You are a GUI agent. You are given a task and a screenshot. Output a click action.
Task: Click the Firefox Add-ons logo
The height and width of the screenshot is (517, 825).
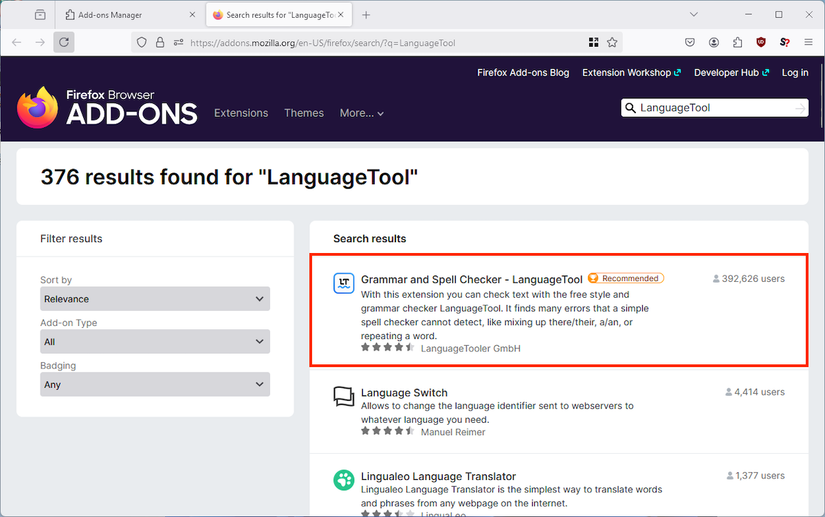[107, 108]
